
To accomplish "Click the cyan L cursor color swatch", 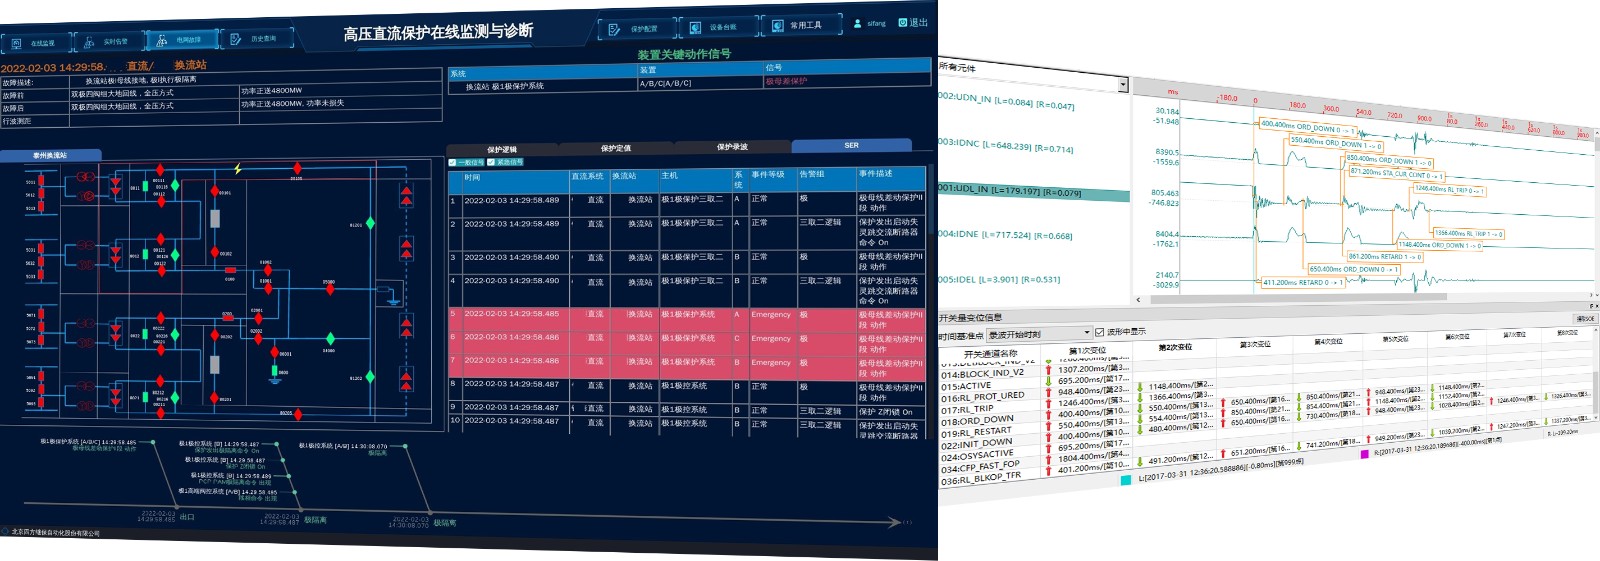I will tap(1125, 480).
